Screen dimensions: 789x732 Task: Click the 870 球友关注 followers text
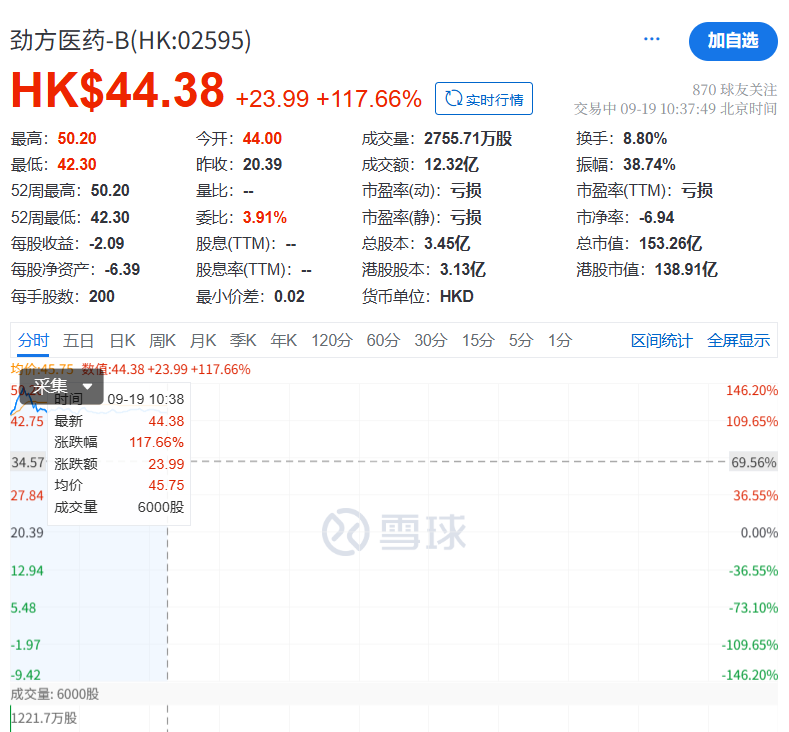pyautogui.click(x=734, y=90)
